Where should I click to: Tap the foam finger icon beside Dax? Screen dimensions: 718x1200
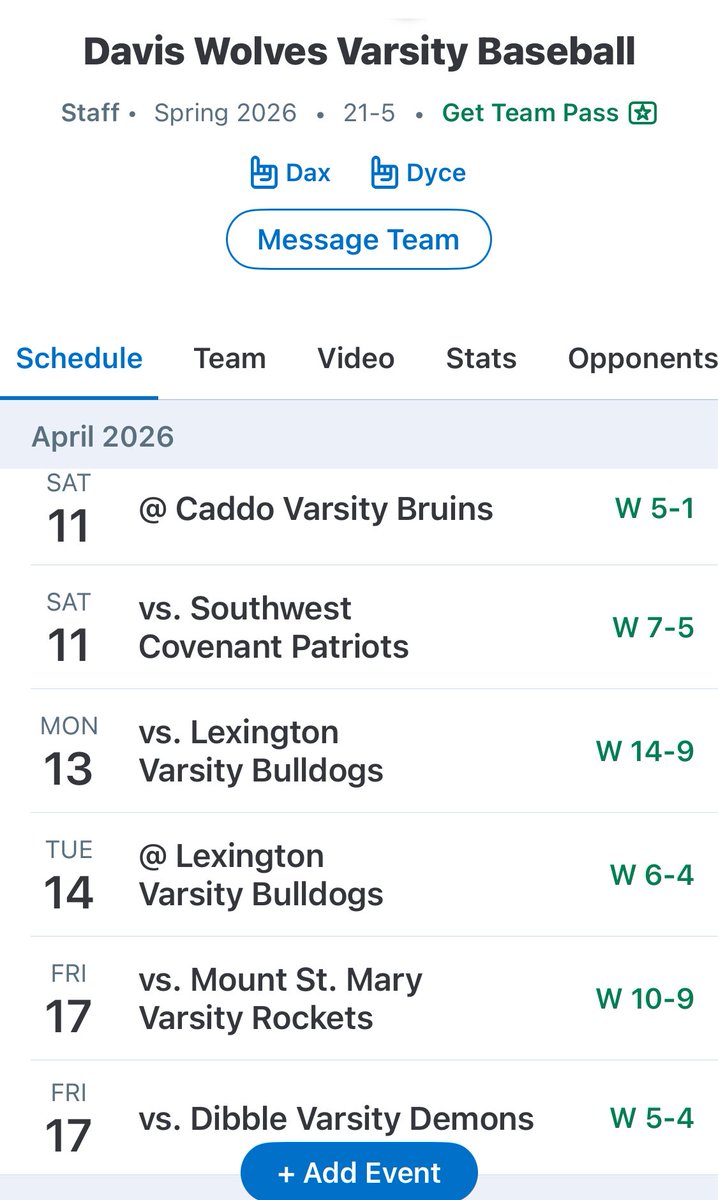click(x=263, y=173)
